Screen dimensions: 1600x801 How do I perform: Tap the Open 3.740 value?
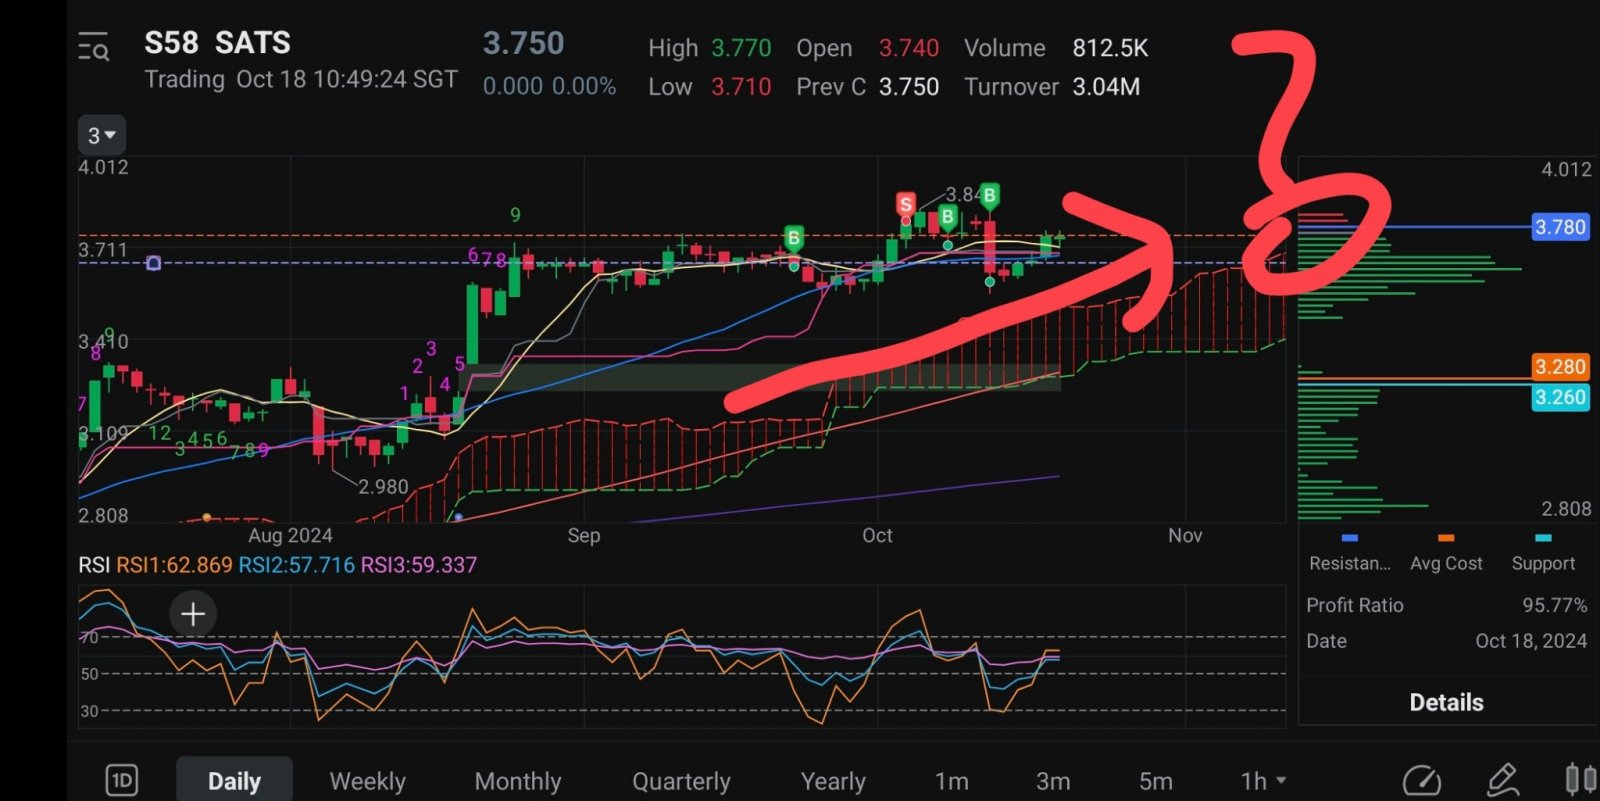tap(909, 48)
